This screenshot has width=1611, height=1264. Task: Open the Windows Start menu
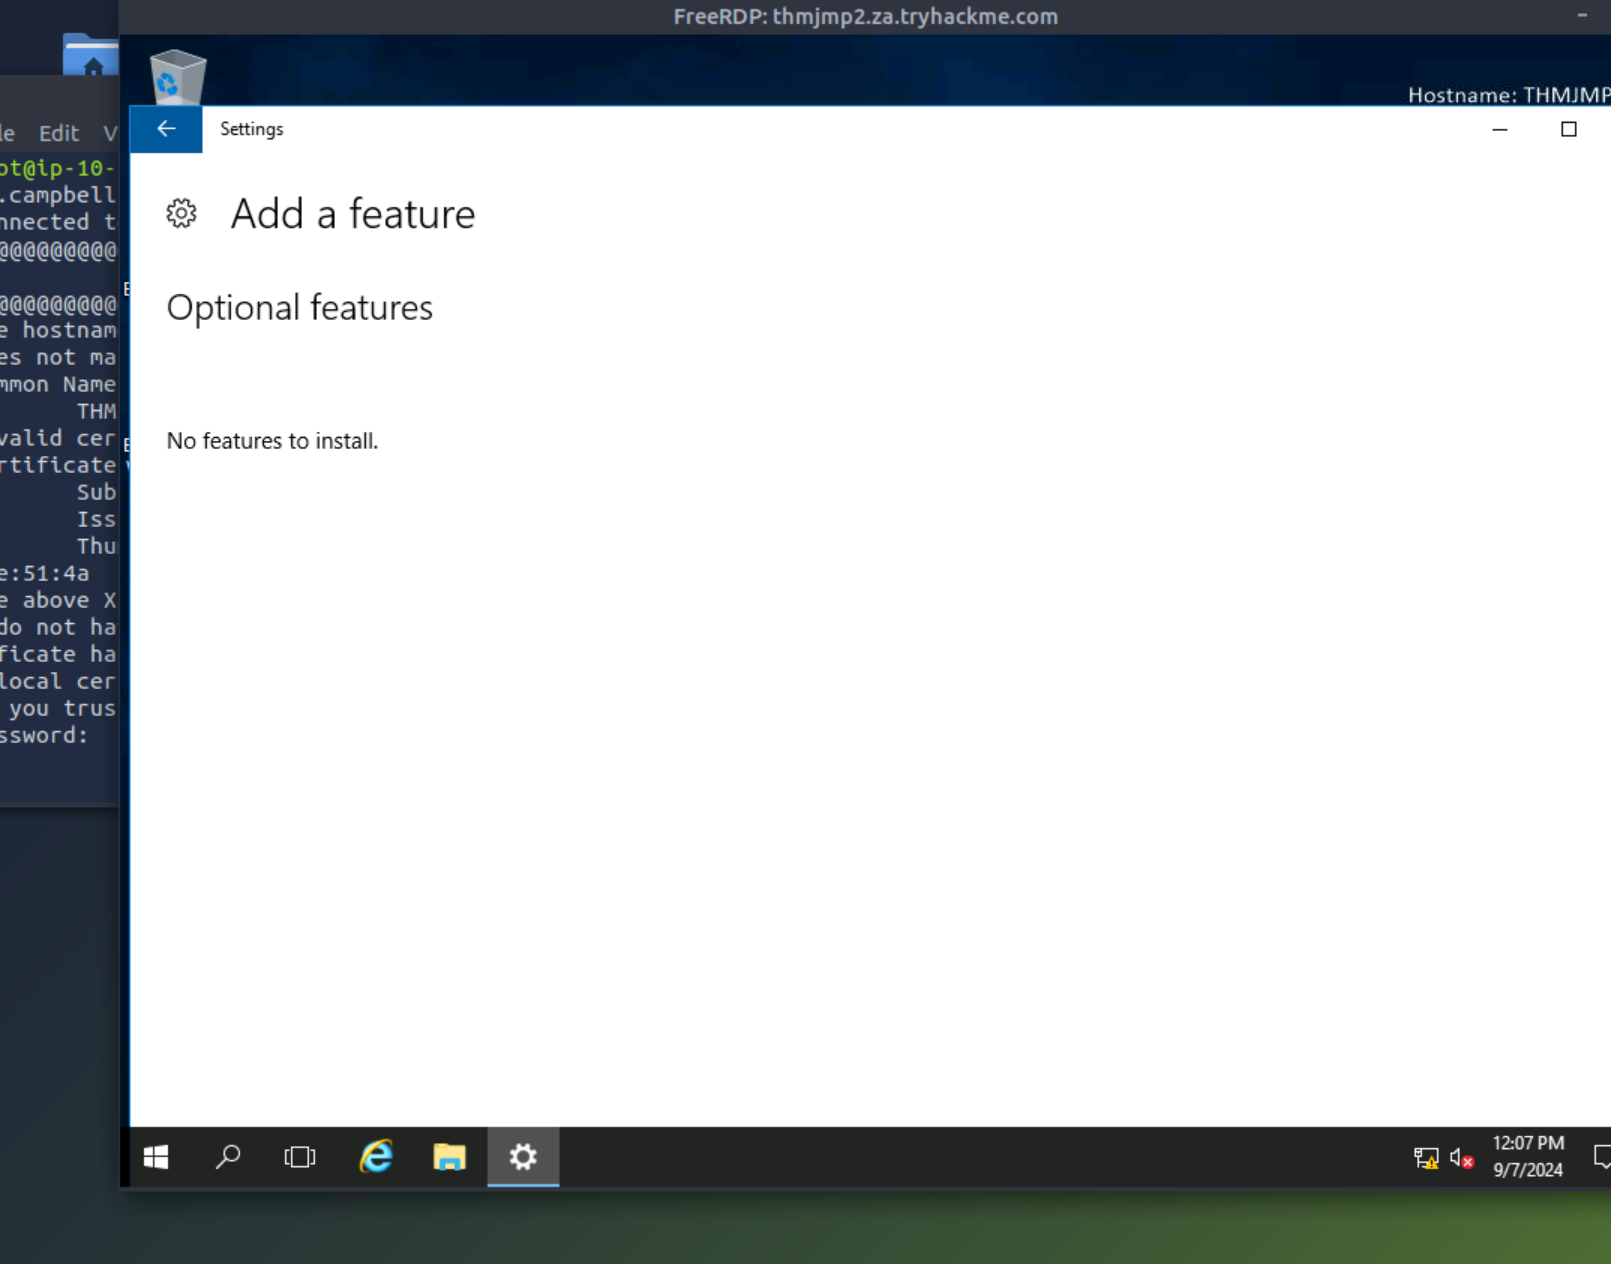[156, 1157]
